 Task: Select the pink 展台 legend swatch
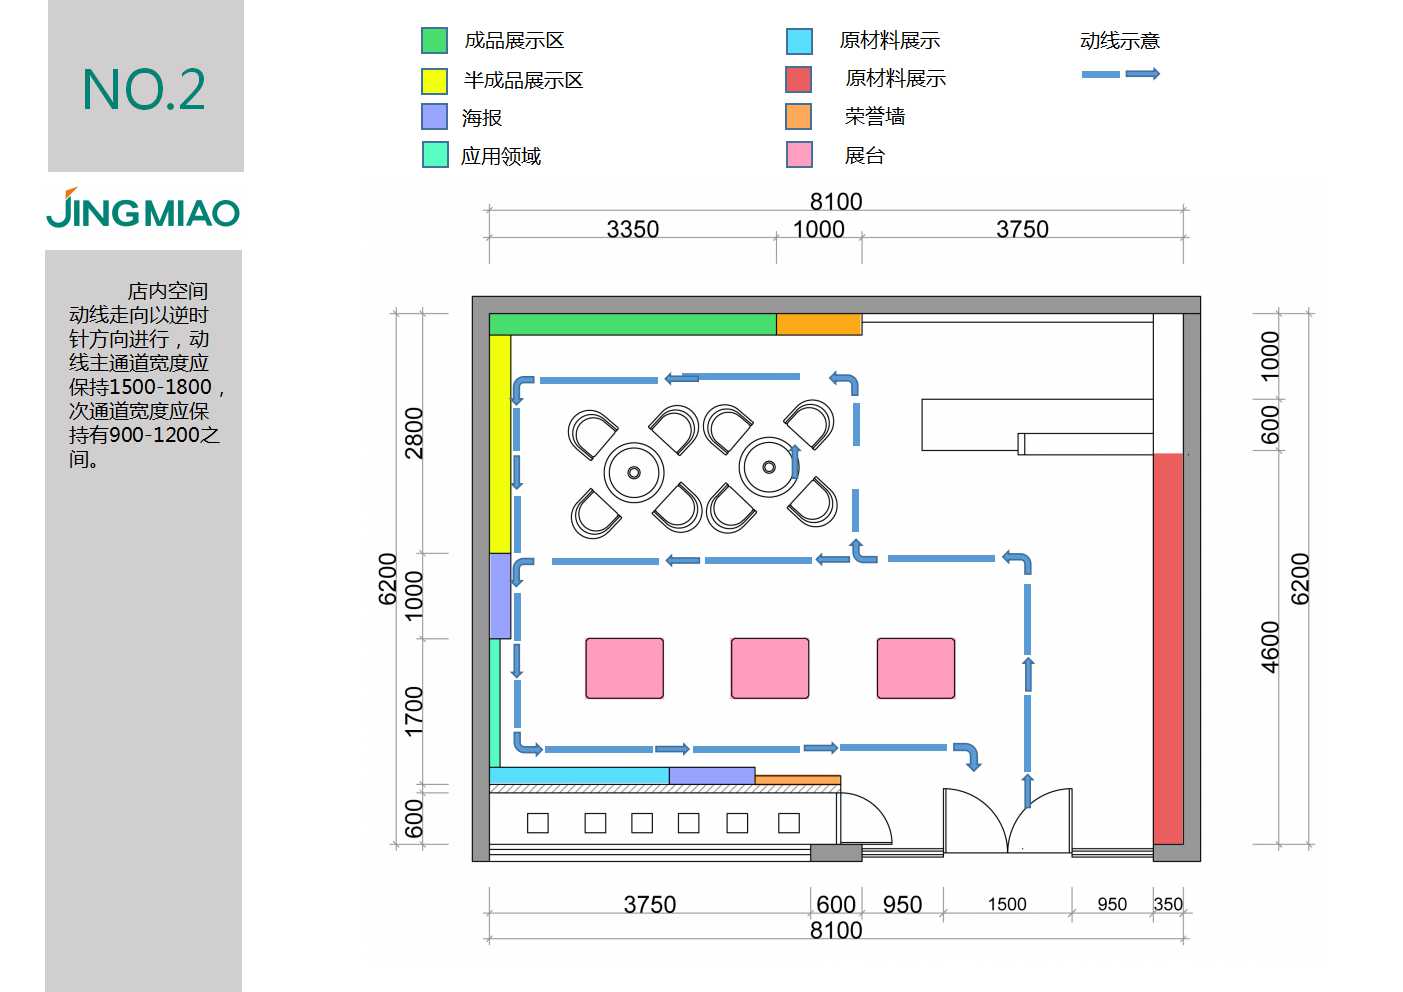799,155
